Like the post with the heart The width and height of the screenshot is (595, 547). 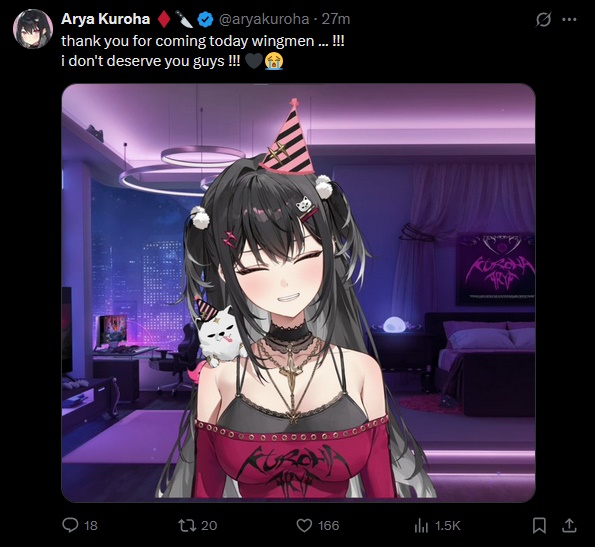(304, 525)
